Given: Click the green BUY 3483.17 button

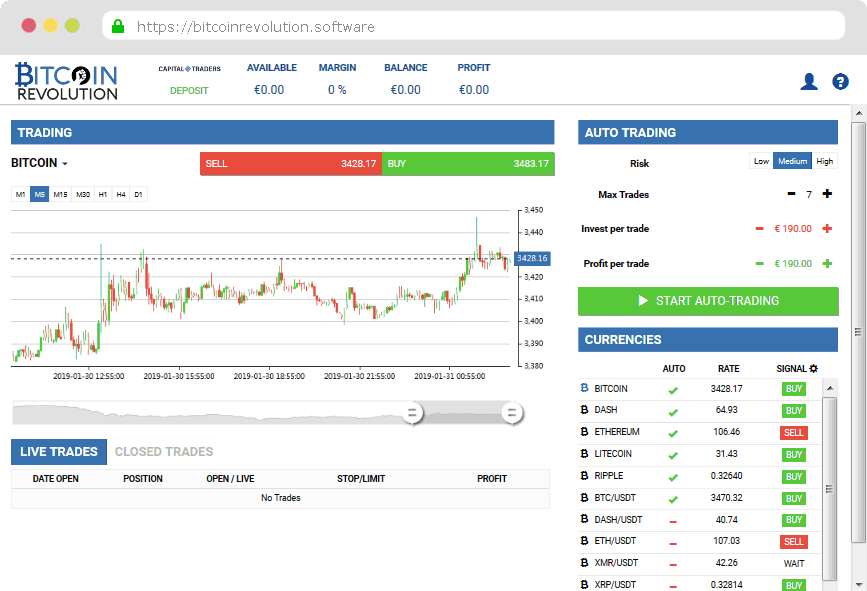Looking at the screenshot, I should pyautogui.click(x=468, y=164).
